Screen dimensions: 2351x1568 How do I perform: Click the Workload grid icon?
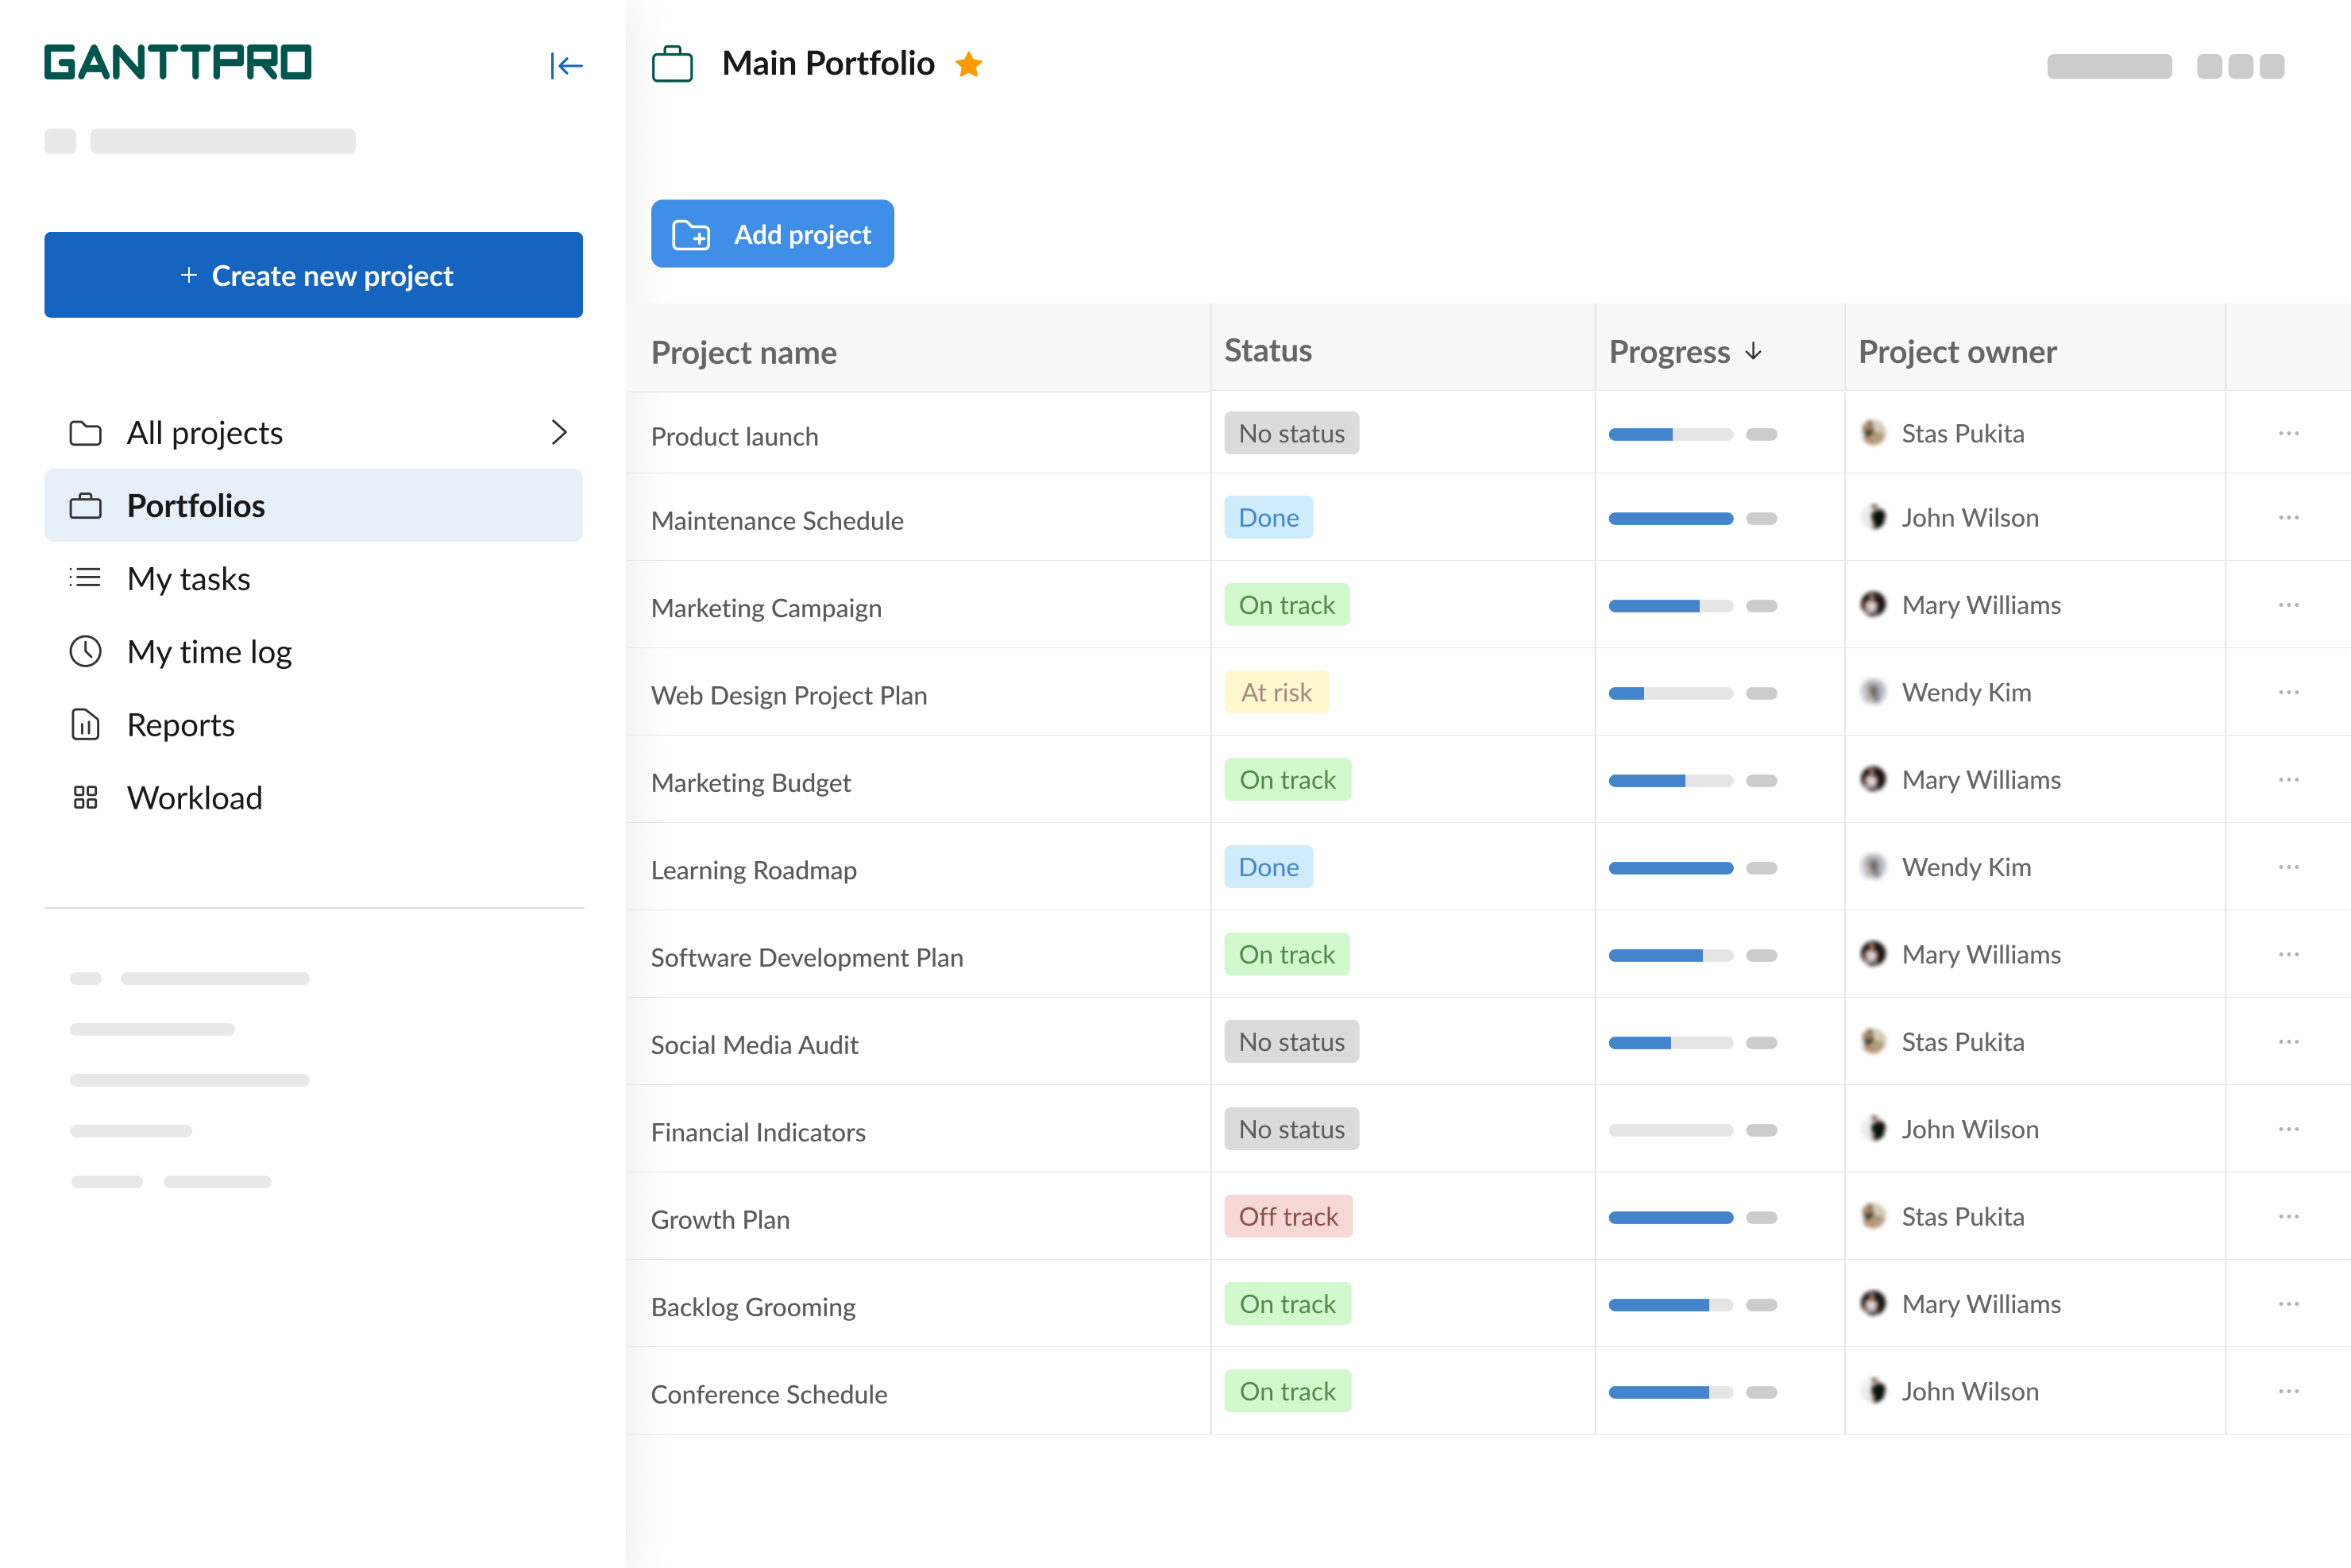click(86, 798)
